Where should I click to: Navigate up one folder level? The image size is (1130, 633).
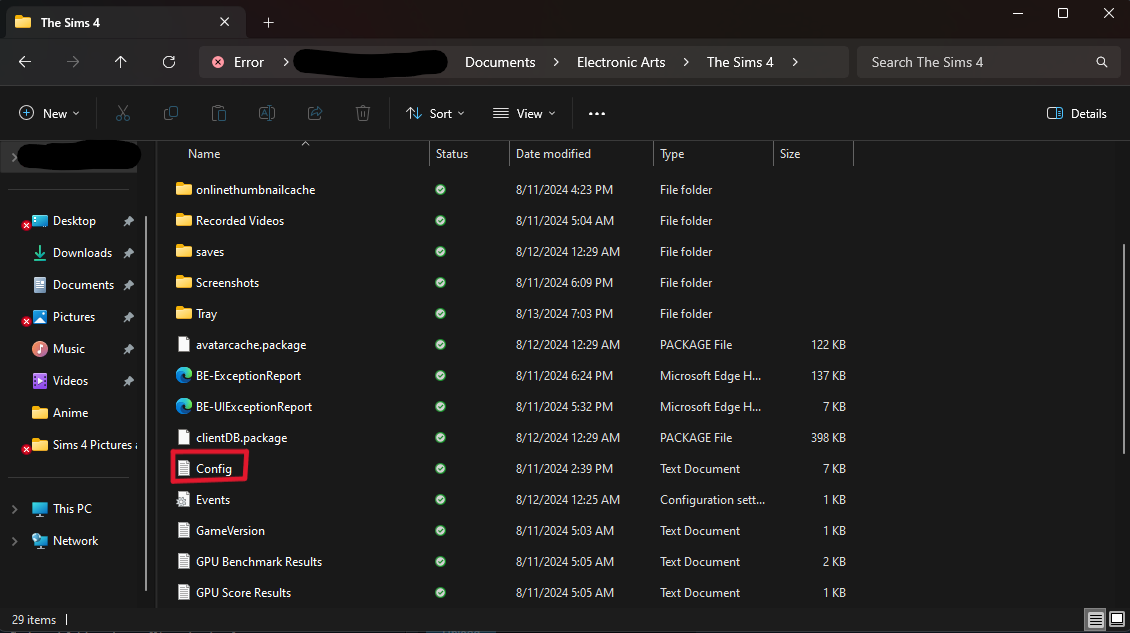coord(120,62)
